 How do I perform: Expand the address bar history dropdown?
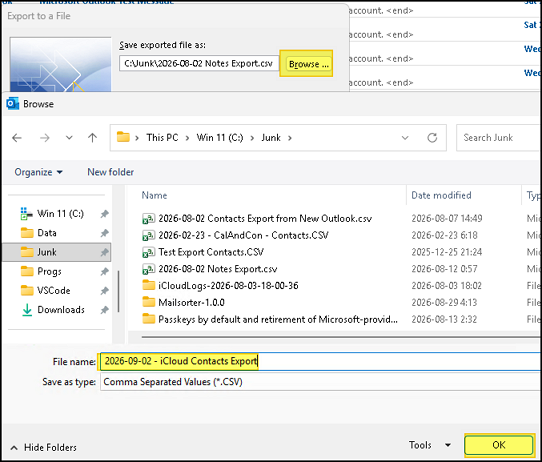point(405,138)
